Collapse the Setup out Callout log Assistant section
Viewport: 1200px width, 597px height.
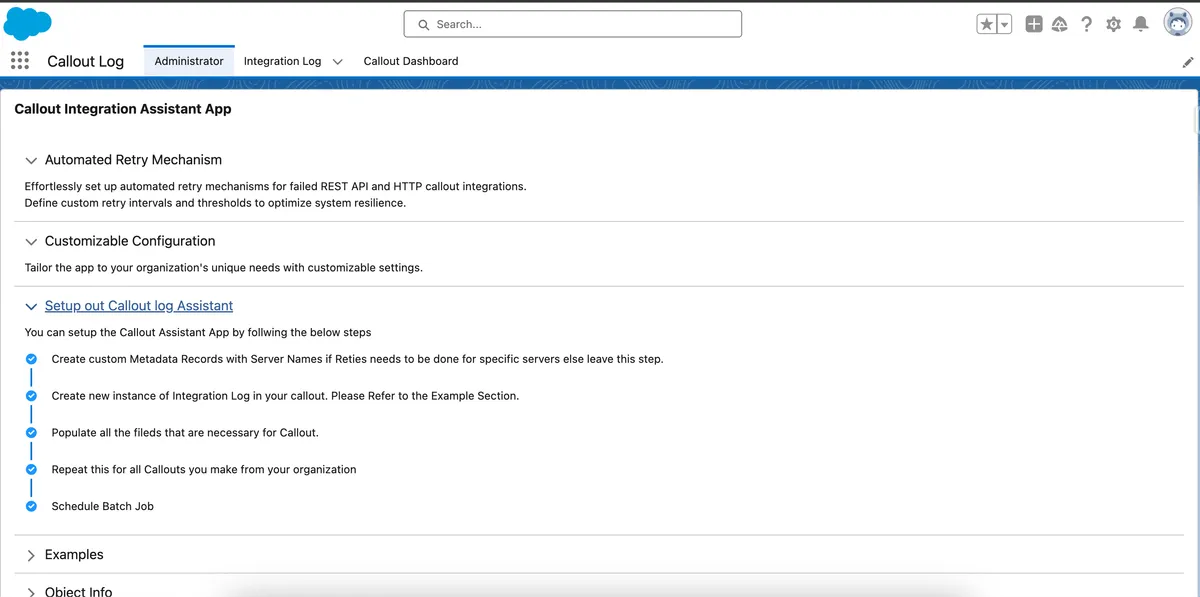tap(32, 306)
